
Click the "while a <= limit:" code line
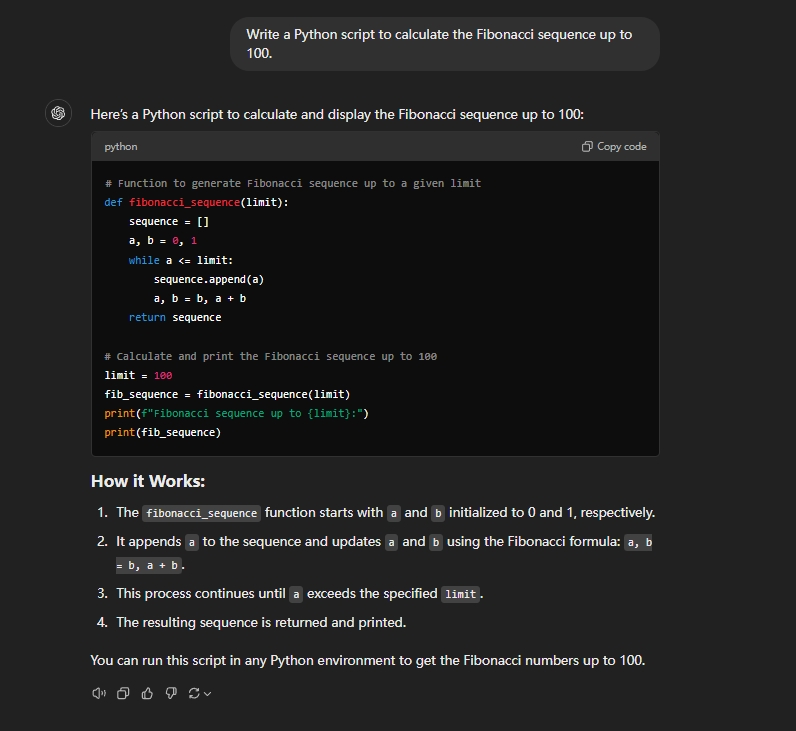(x=180, y=260)
